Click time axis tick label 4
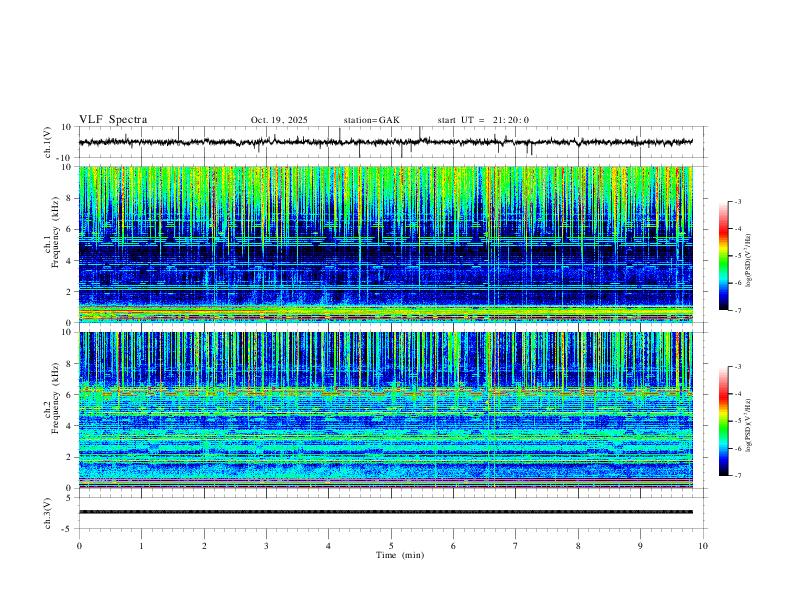 pos(329,546)
